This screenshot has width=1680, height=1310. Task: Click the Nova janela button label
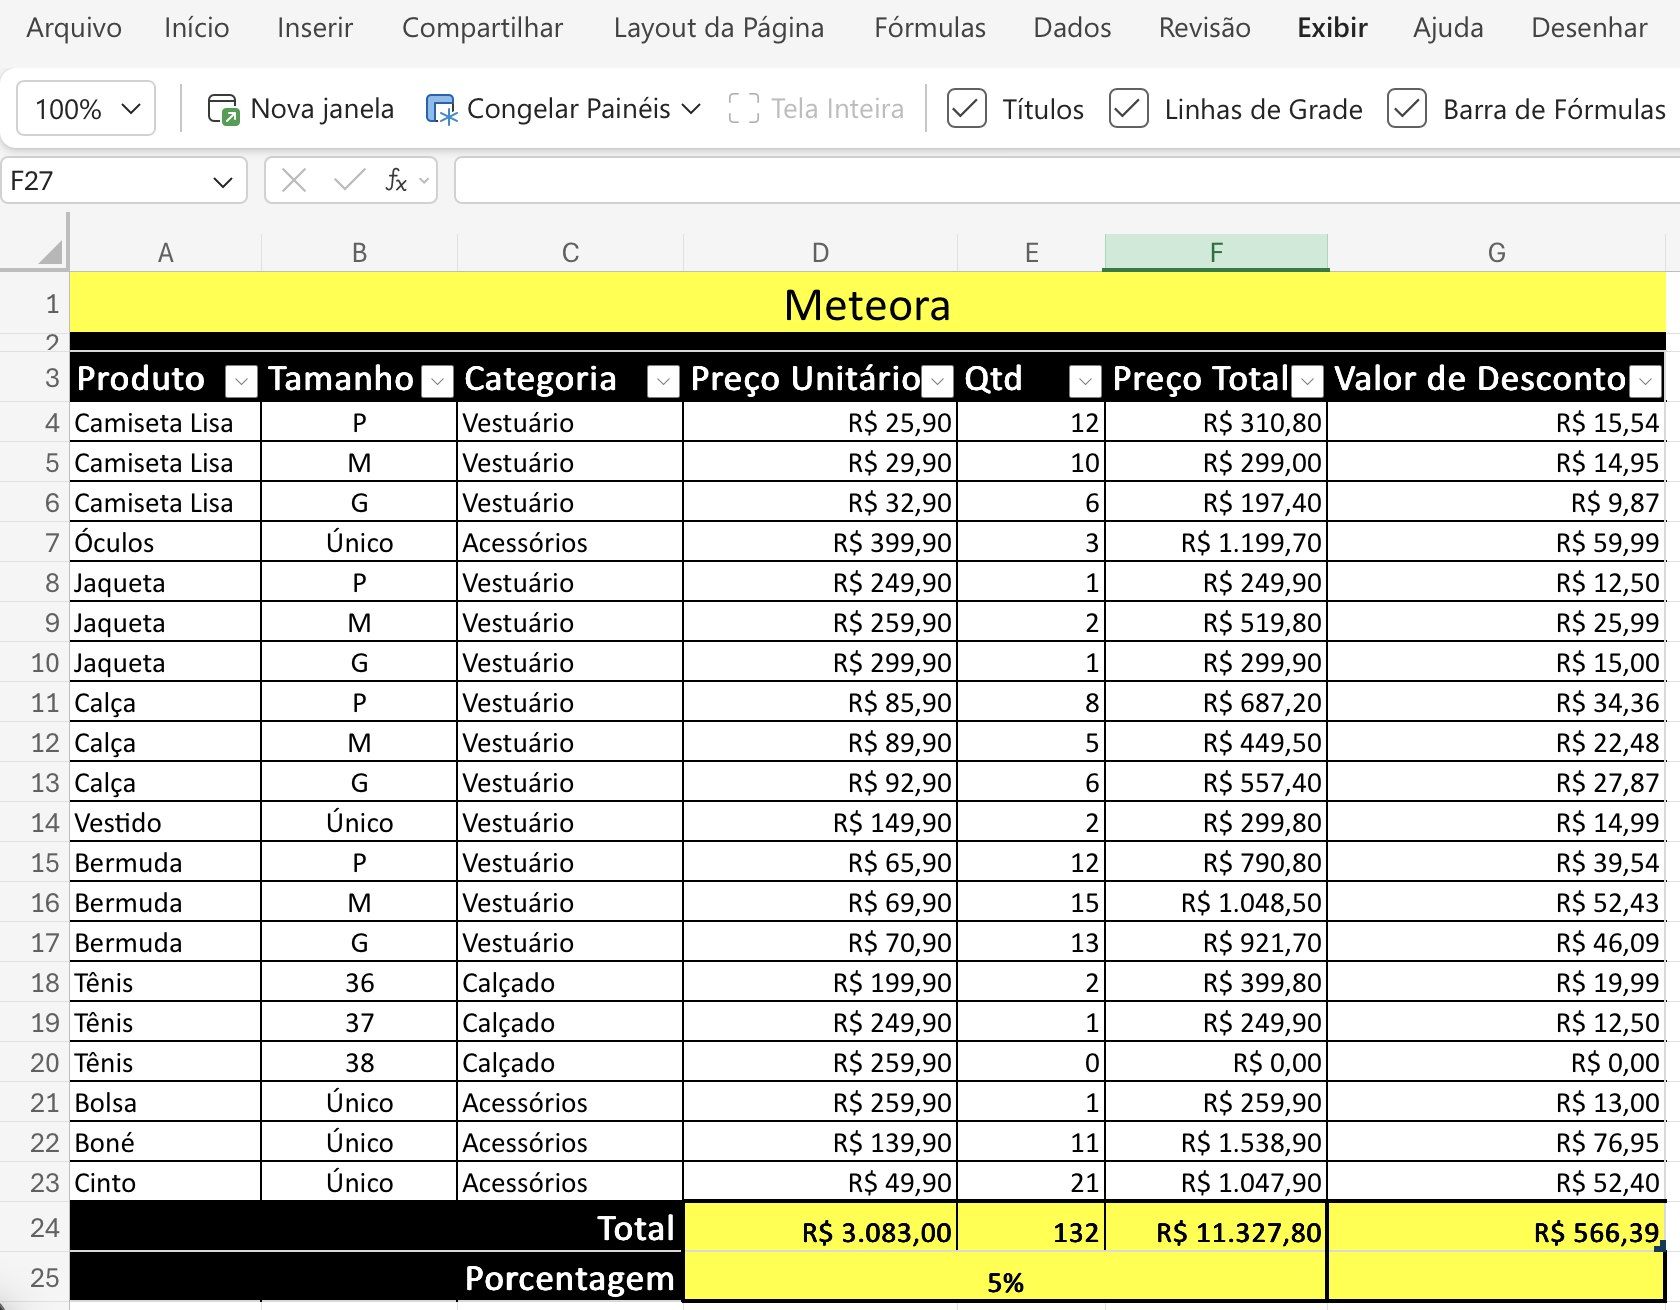click(322, 109)
